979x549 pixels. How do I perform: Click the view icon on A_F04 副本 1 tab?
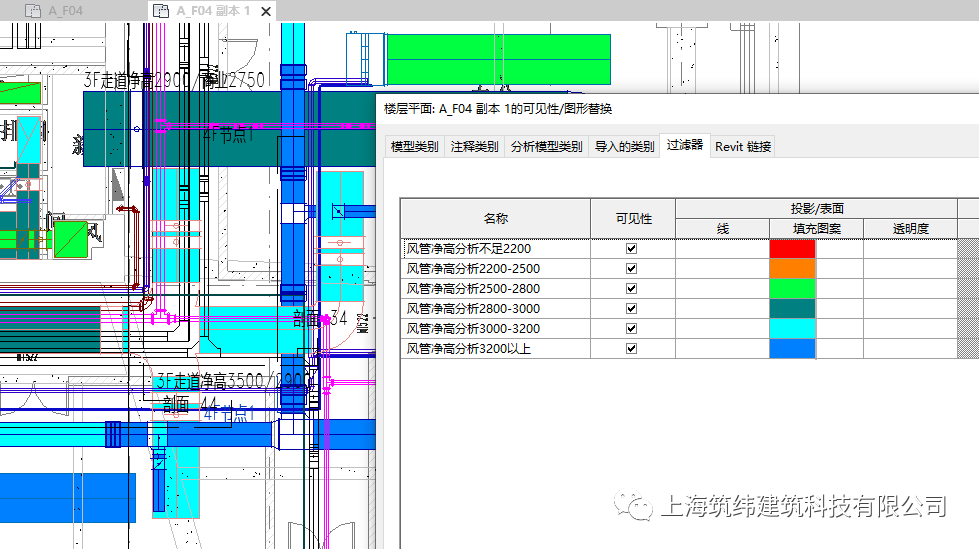[161, 11]
